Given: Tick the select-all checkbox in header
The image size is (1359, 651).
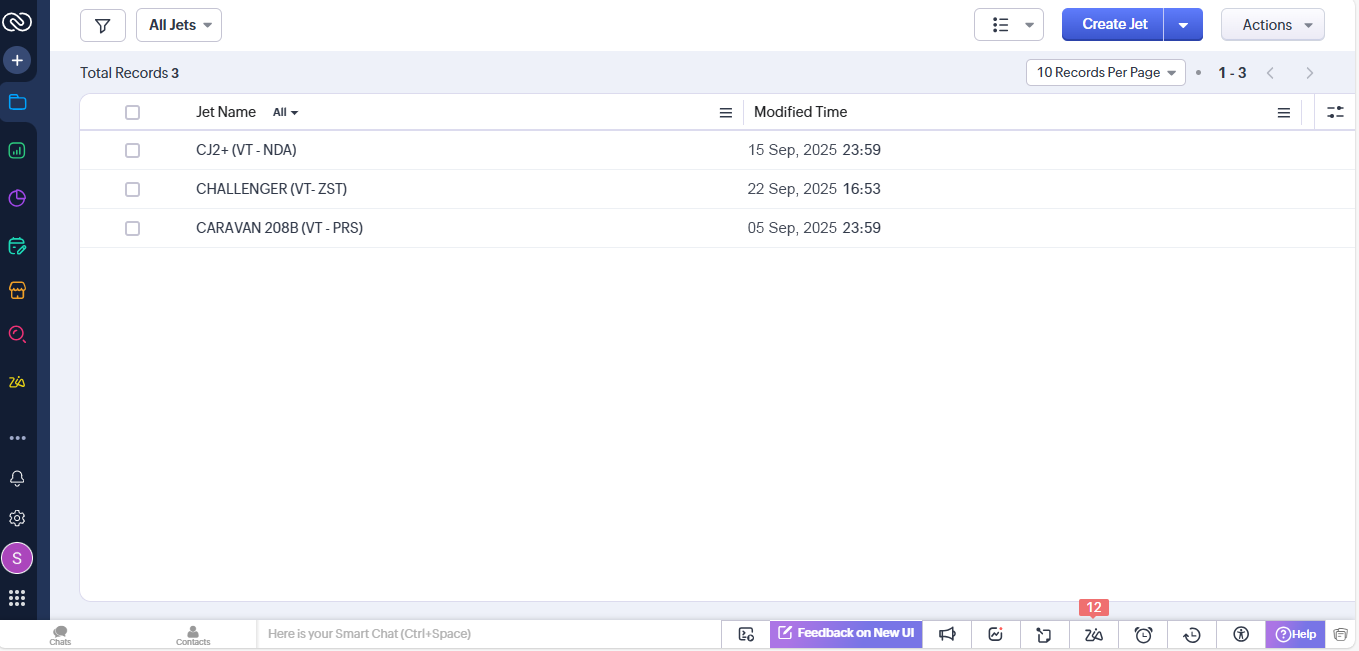Looking at the screenshot, I should tap(132, 112).
